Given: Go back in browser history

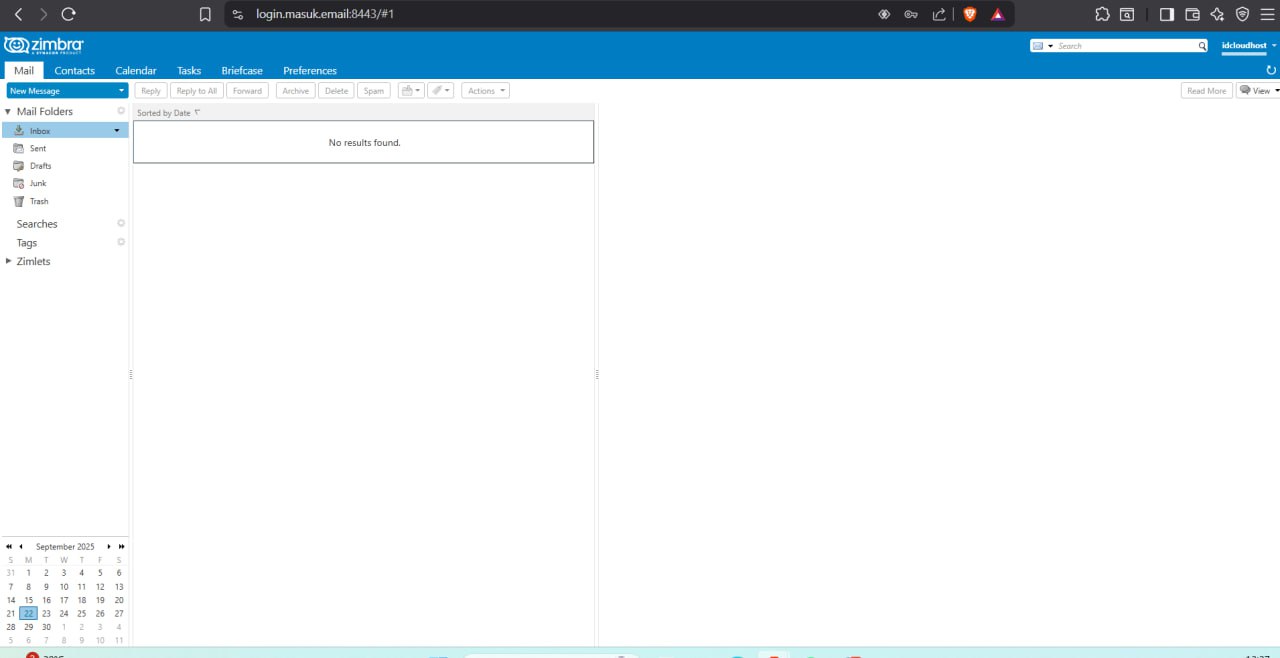Looking at the screenshot, I should [18, 14].
